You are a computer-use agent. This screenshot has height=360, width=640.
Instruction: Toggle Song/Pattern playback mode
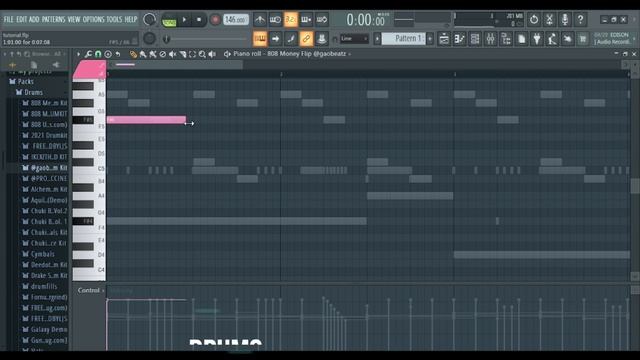coord(169,20)
